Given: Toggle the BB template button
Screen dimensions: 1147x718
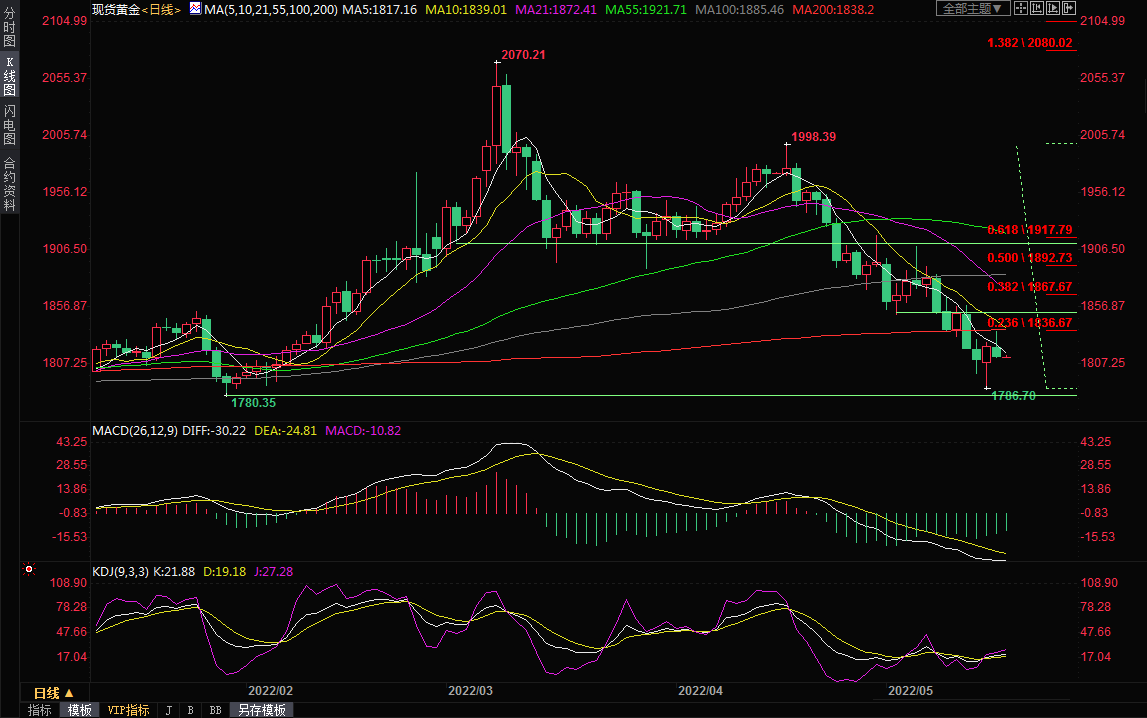Looking at the screenshot, I should click(215, 710).
